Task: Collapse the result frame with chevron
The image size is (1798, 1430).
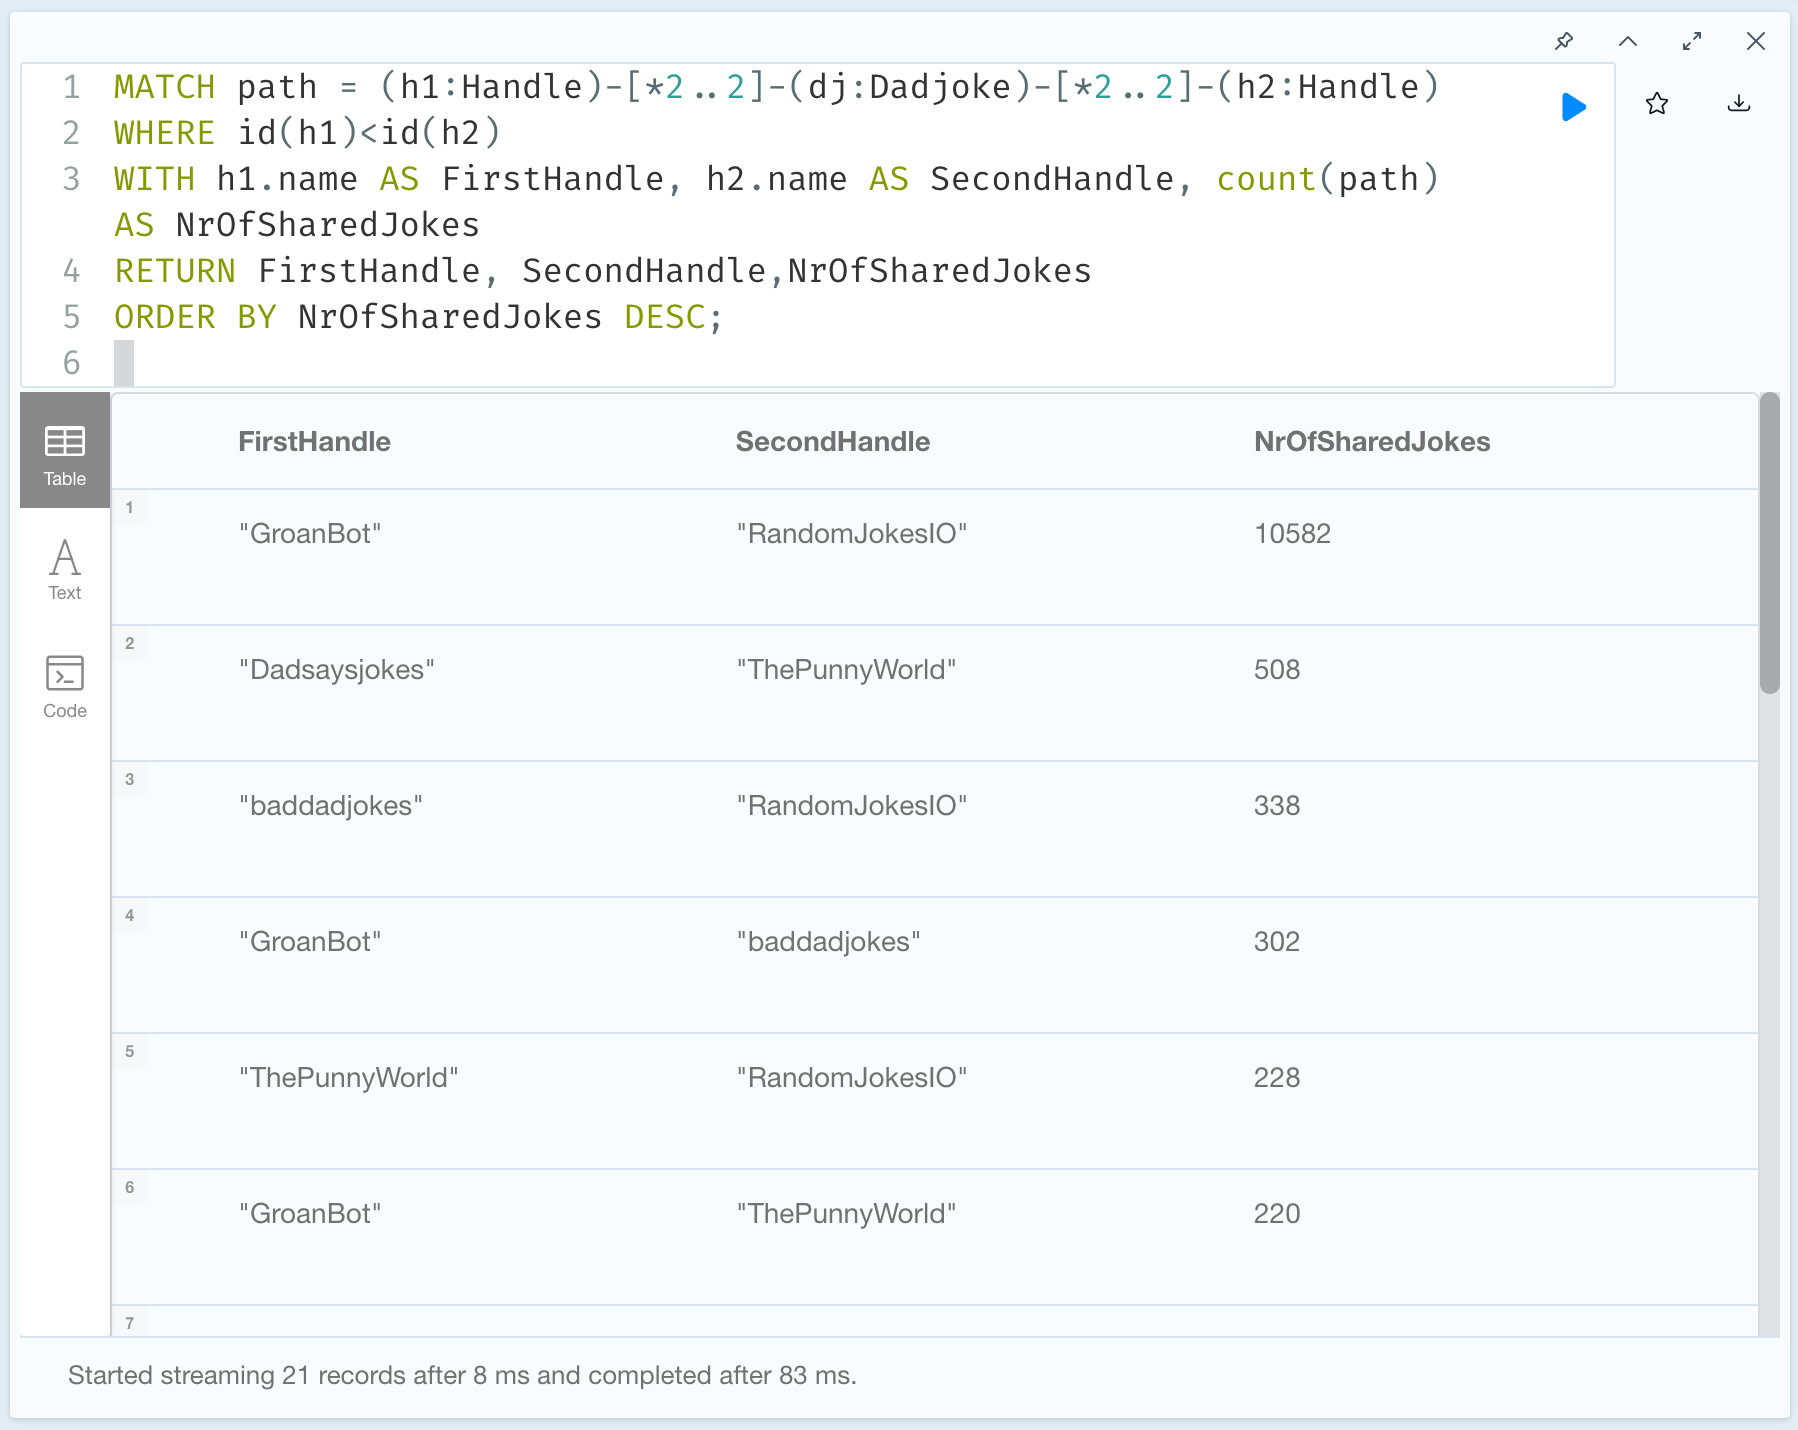Action: click(1628, 41)
